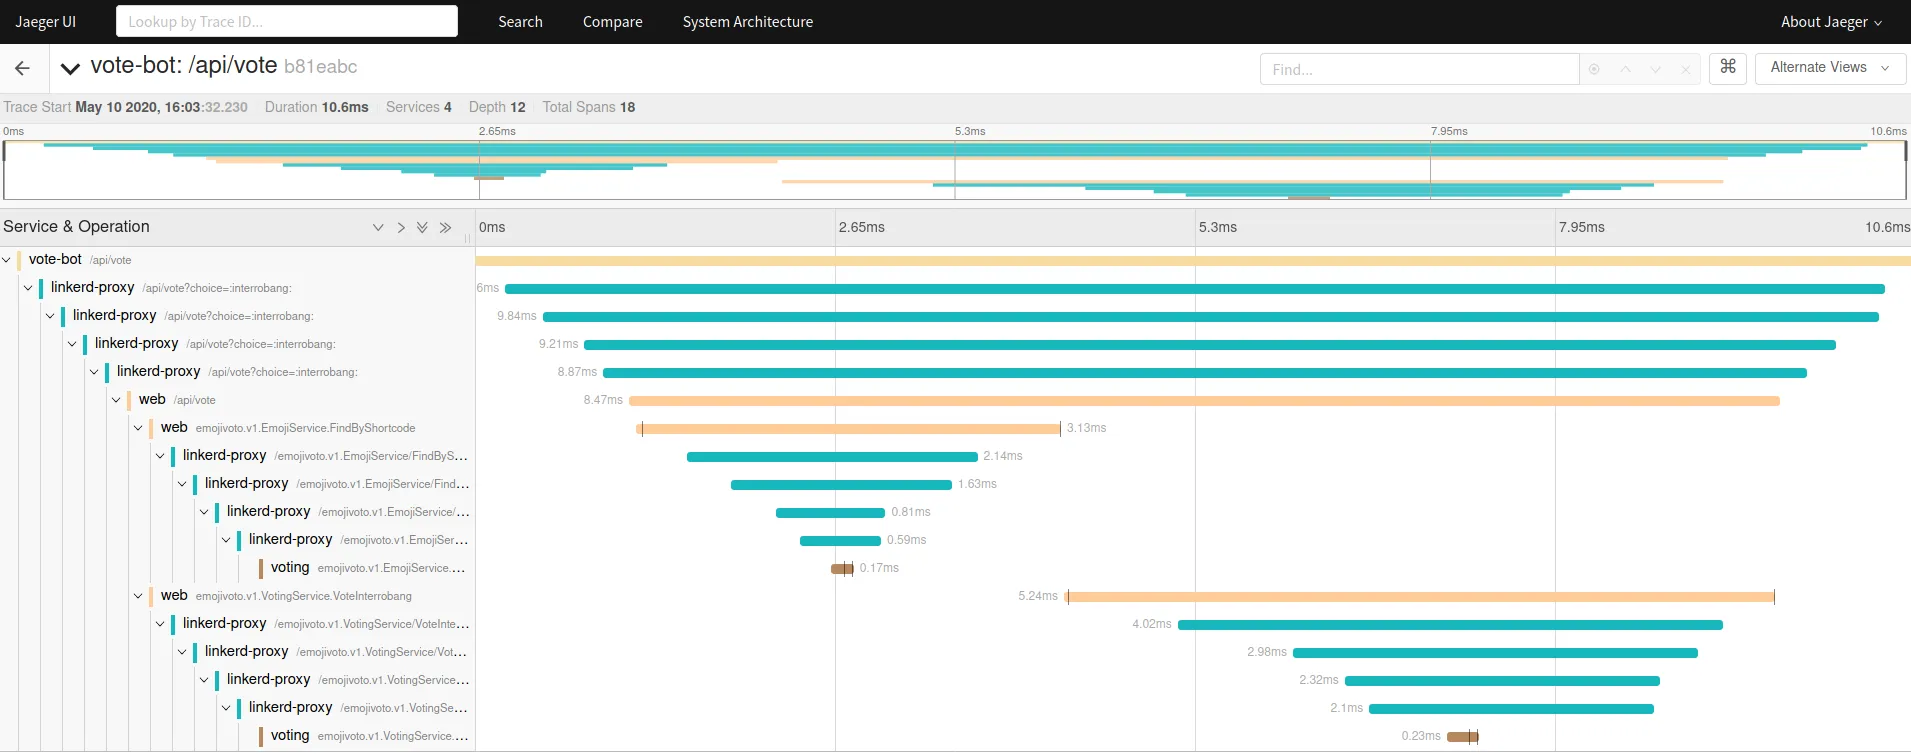1911x754 pixels.
Task: Click the Jaeger UI home link
Action: pyautogui.click(x=46, y=22)
